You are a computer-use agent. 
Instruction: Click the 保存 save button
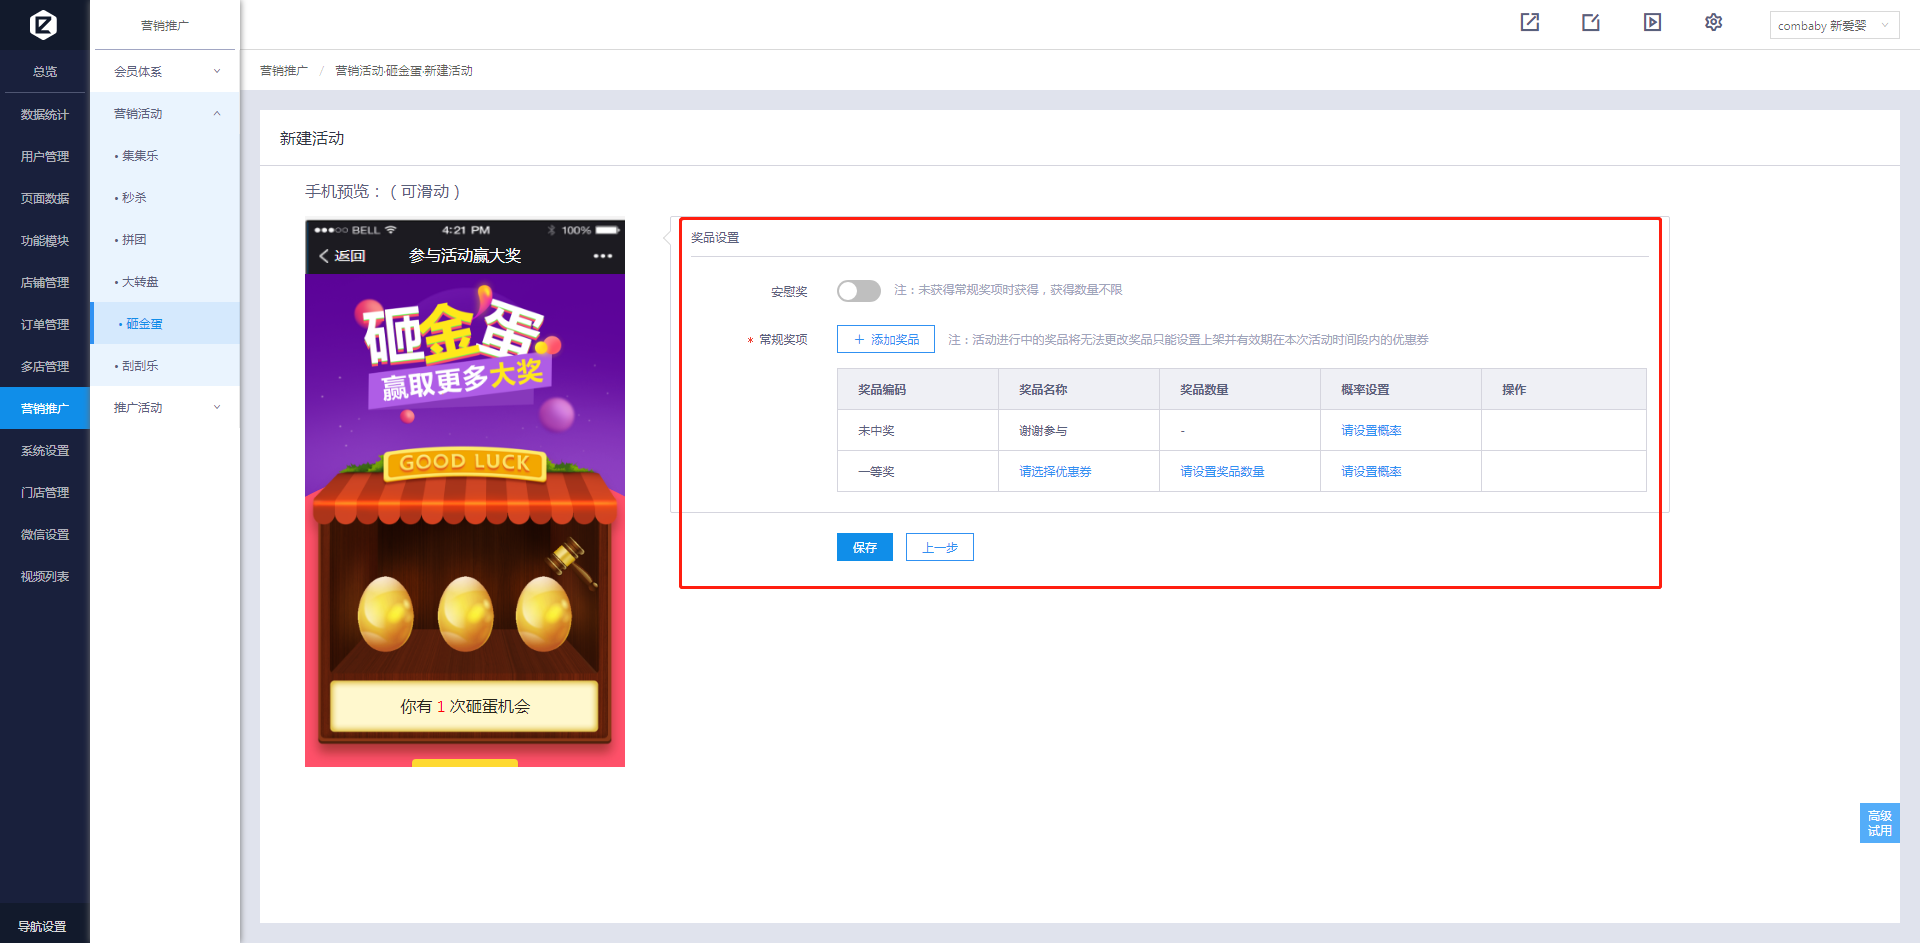point(864,547)
